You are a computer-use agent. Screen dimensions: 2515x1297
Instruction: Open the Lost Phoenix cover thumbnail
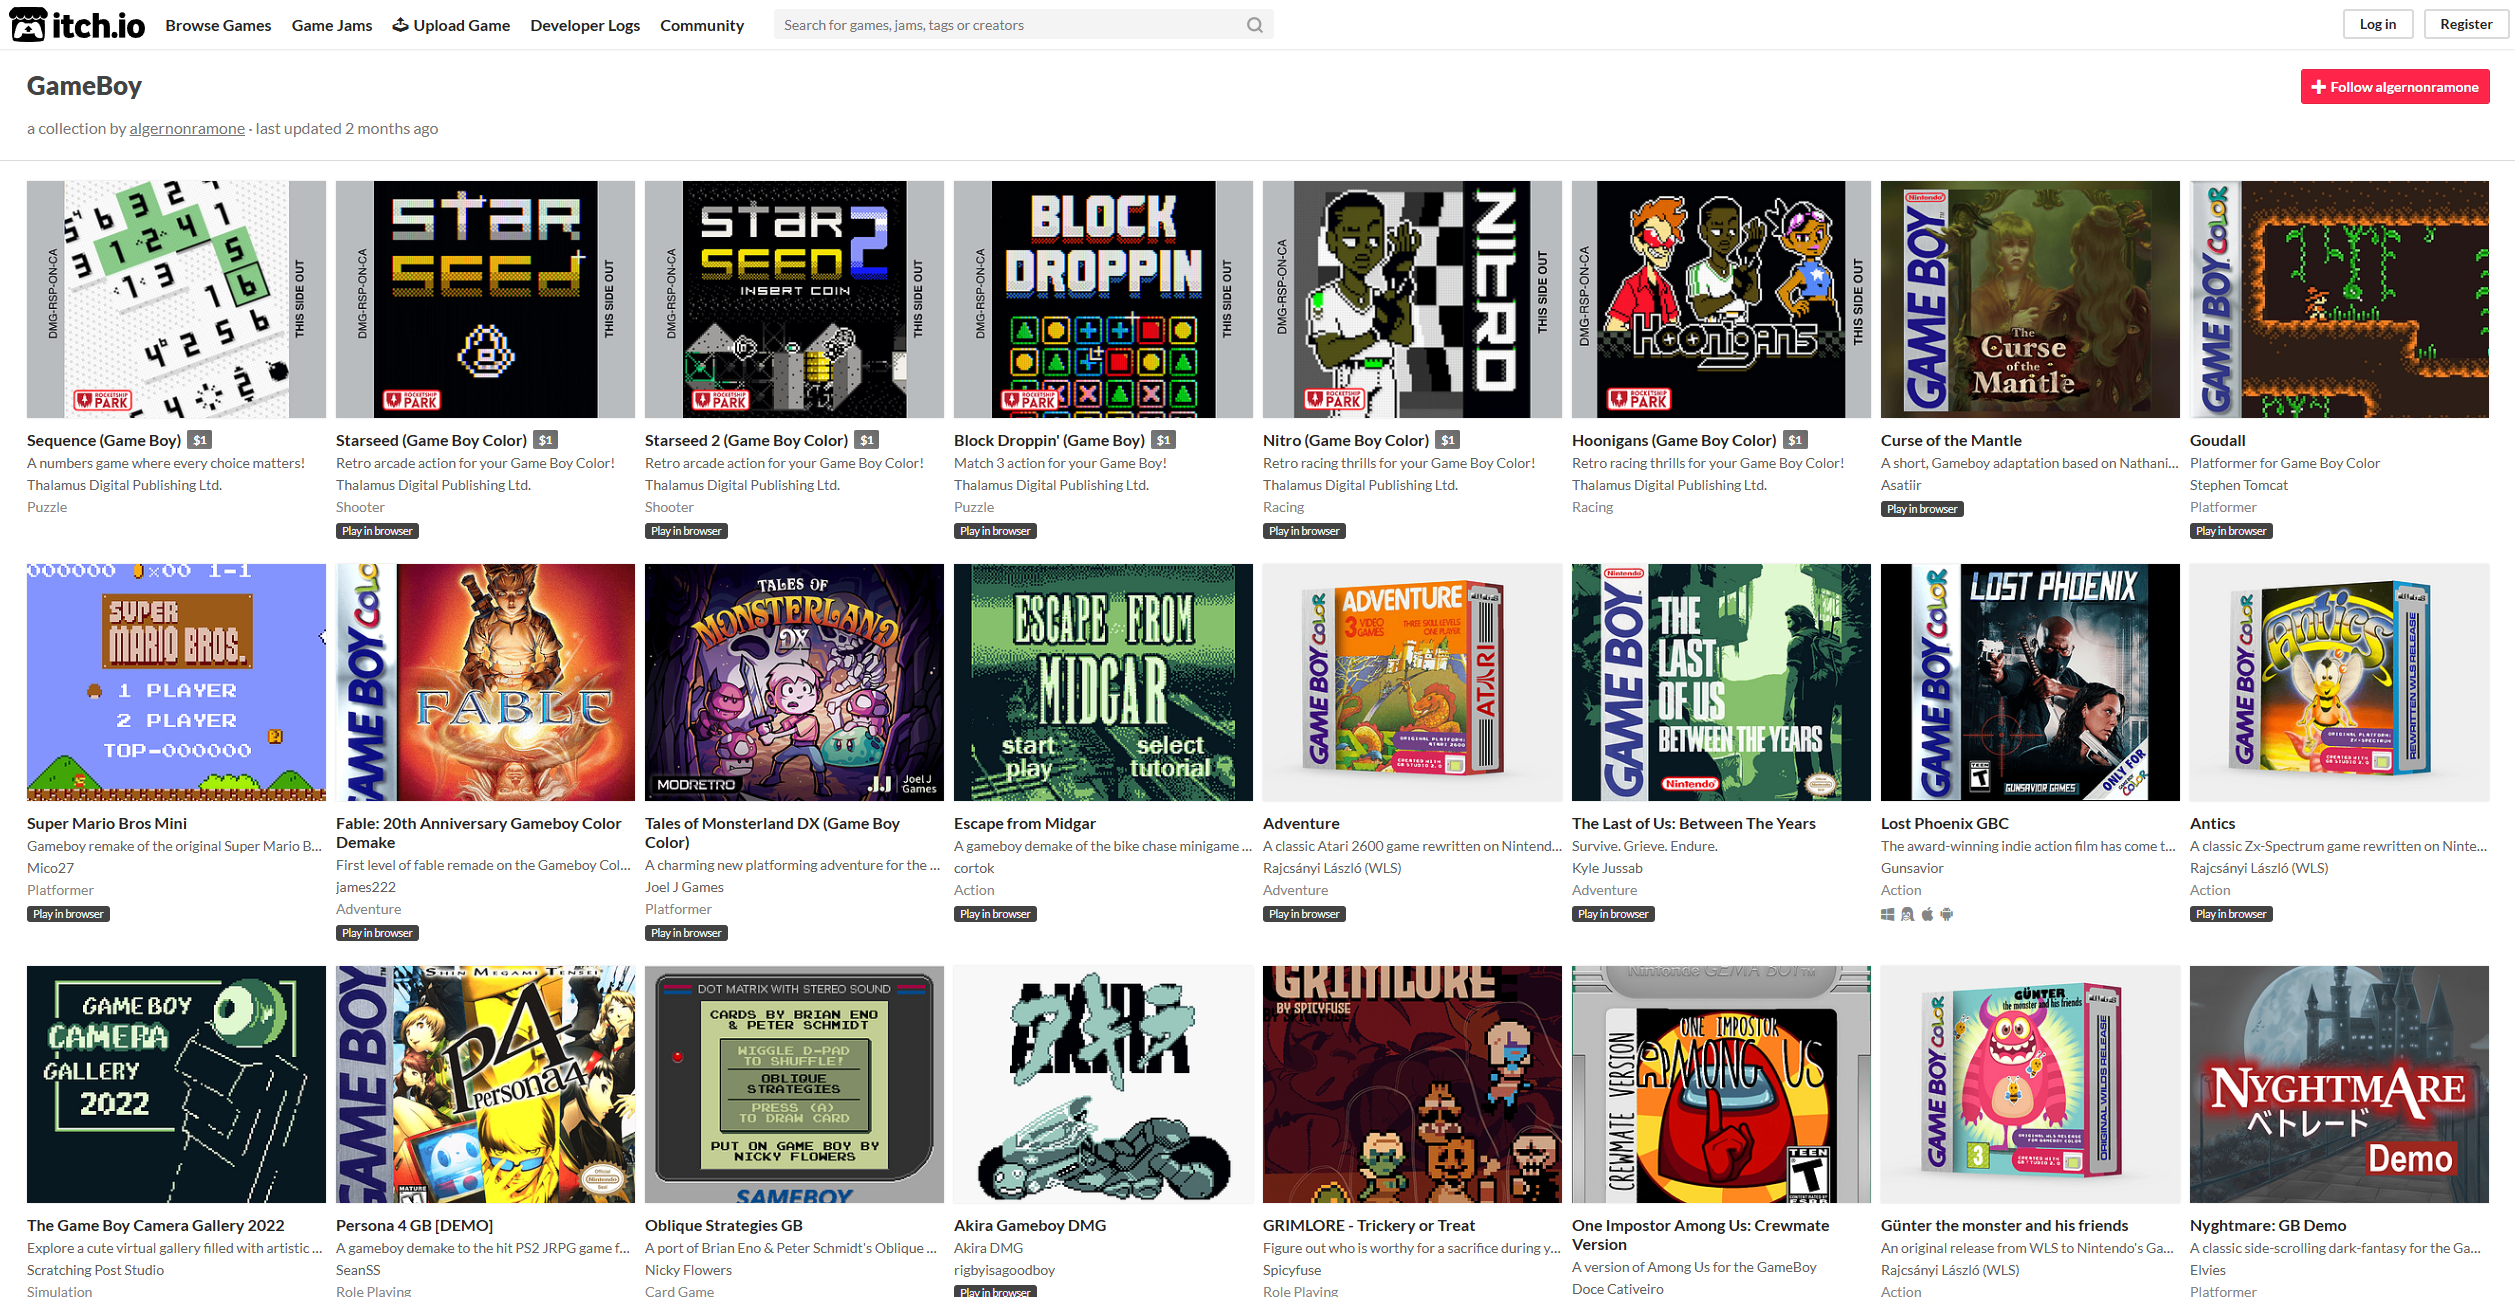tap(2030, 682)
